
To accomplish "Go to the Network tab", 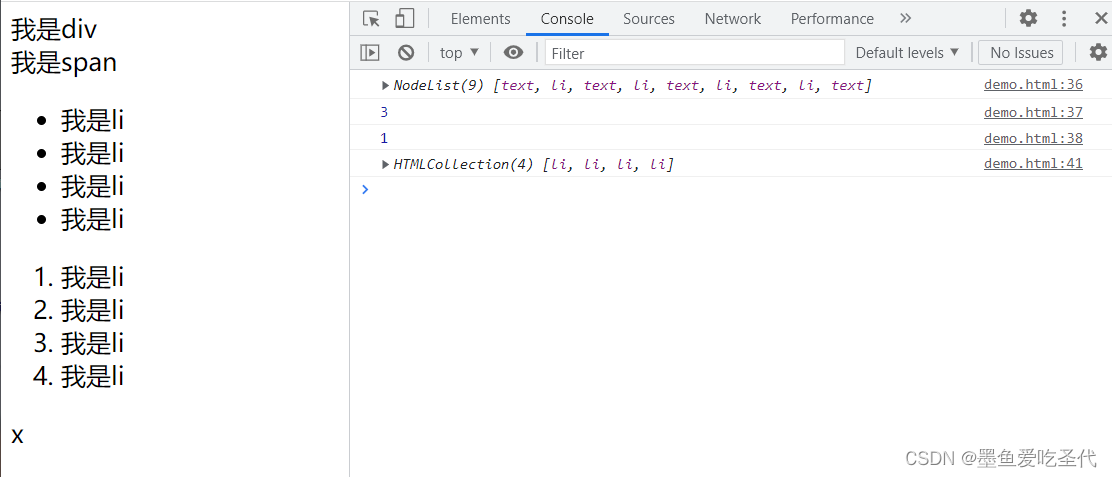I will click(x=733, y=18).
